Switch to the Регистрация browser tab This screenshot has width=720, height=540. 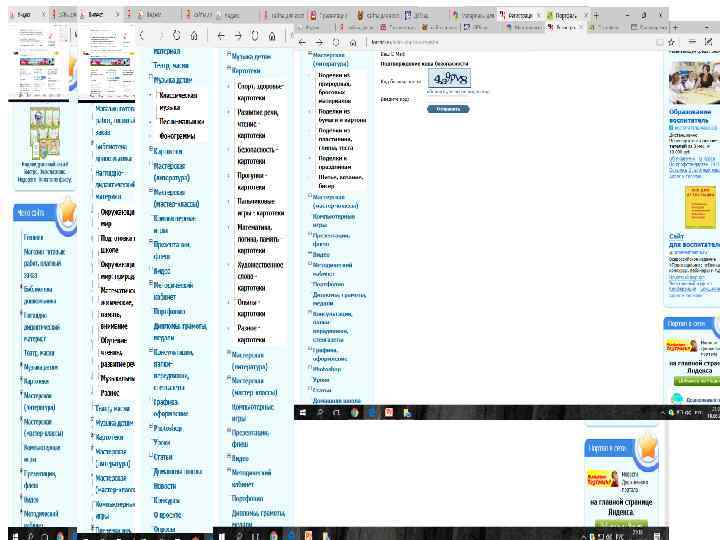(x=519, y=15)
